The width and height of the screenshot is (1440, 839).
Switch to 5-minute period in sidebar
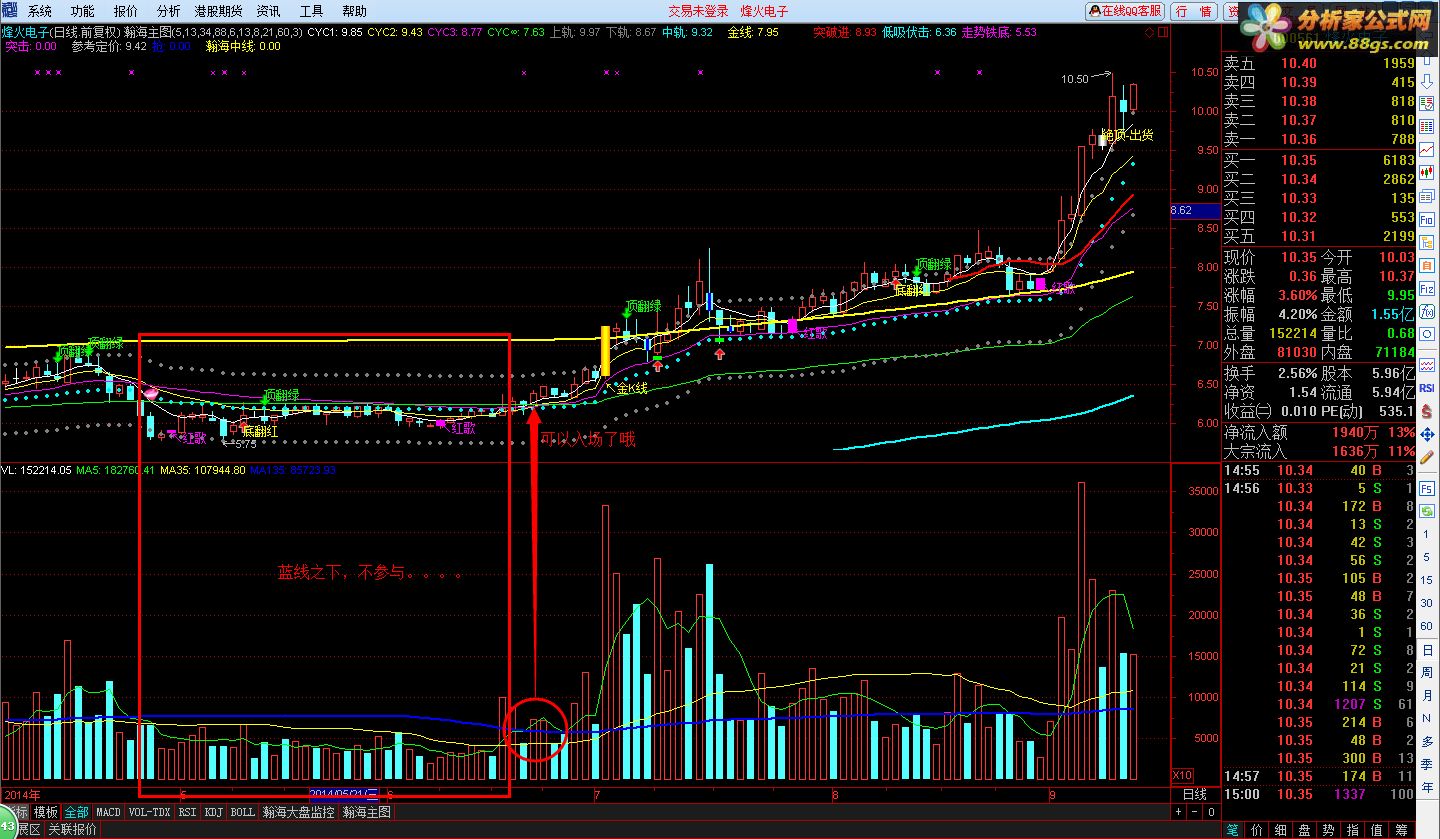[1427, 557]
